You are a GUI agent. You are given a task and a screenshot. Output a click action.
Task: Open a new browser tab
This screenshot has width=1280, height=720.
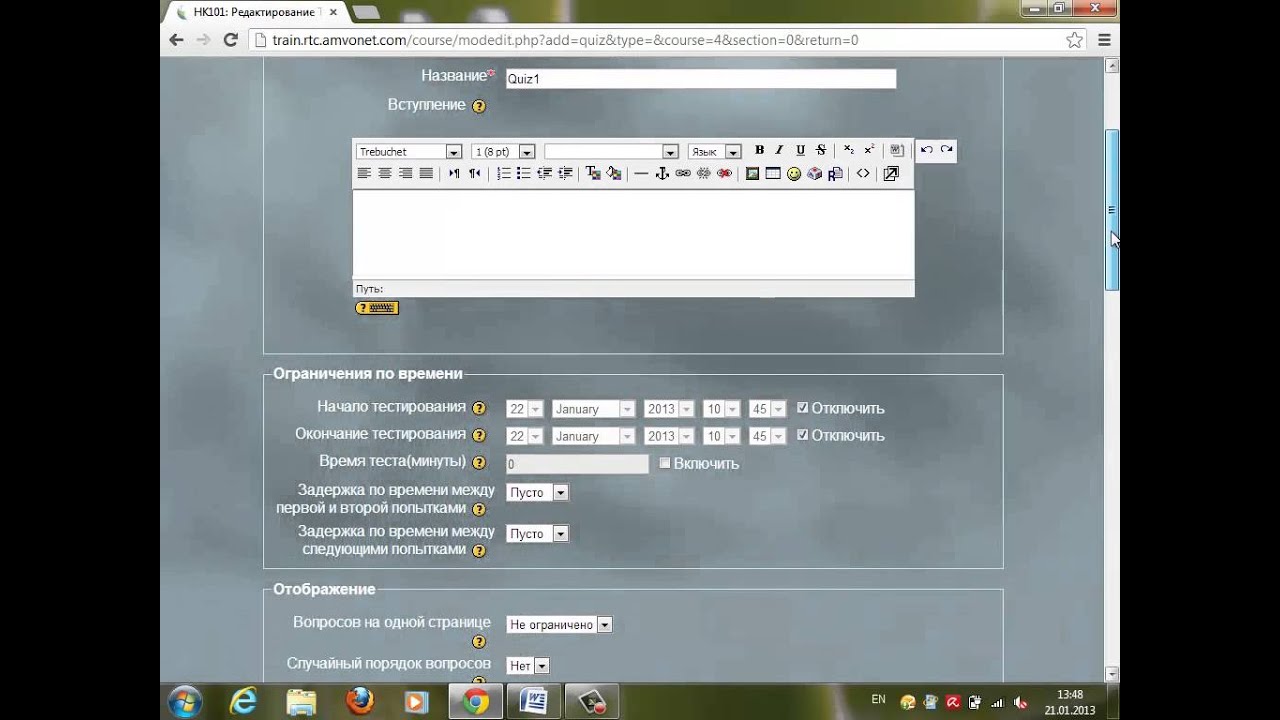pyautogui.click(x=366, y=12)
